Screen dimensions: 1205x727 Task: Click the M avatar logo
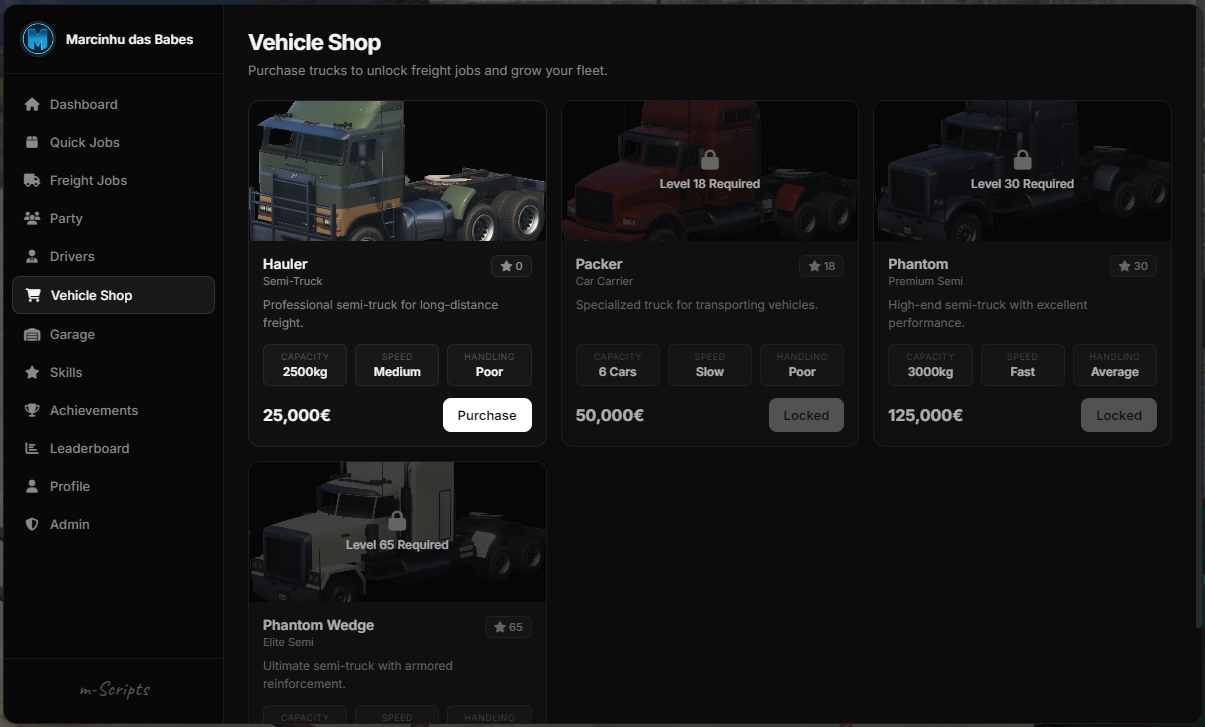[38, 40]
